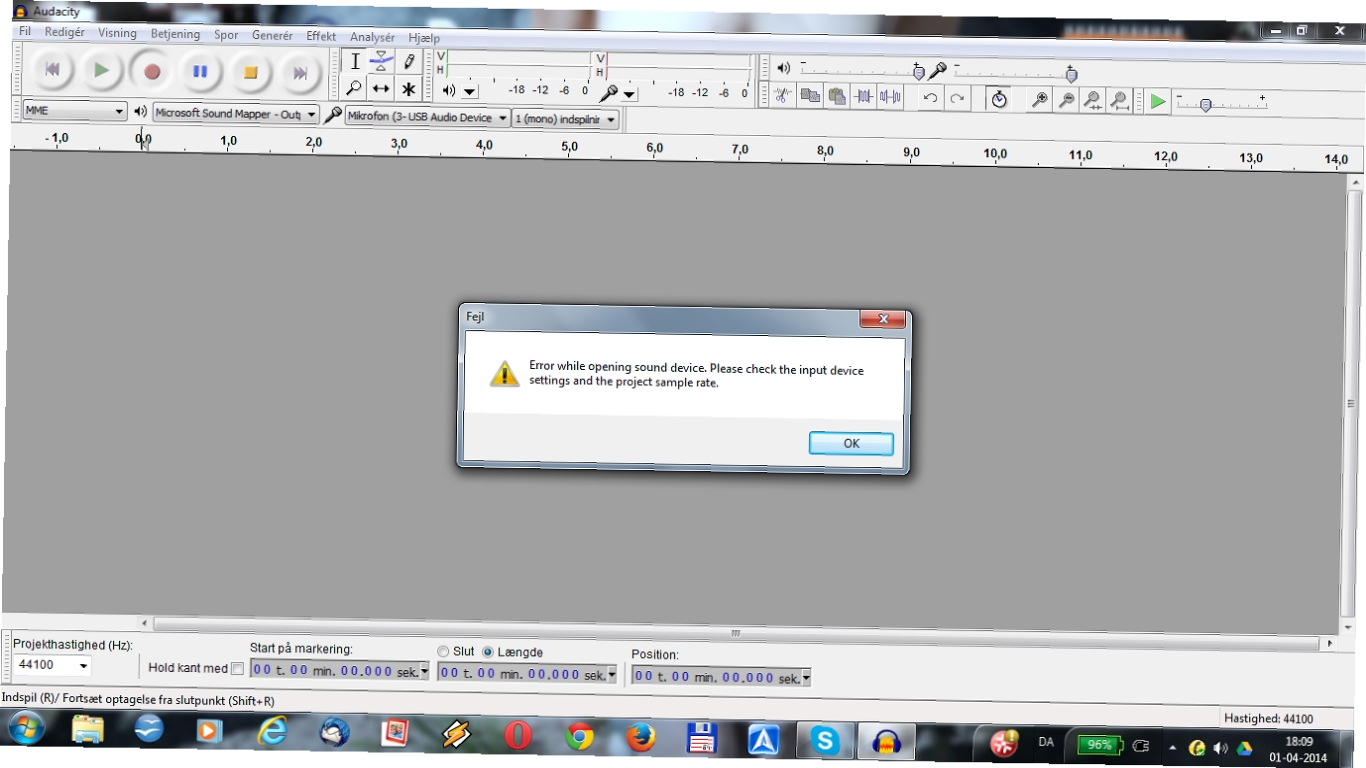Viewport: 1366px width, 768px height.
Task: Select the Slut radio button
Action: tap(443, 651)
